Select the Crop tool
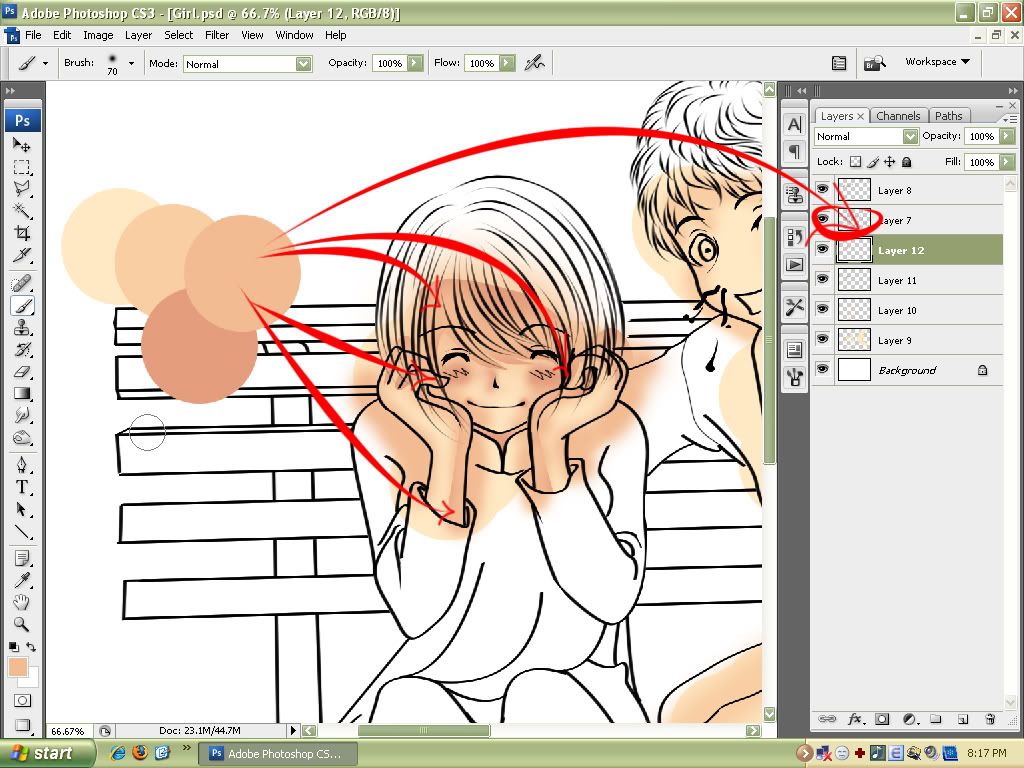Viewport: 1024px width, 768px height. pos(22,233)
